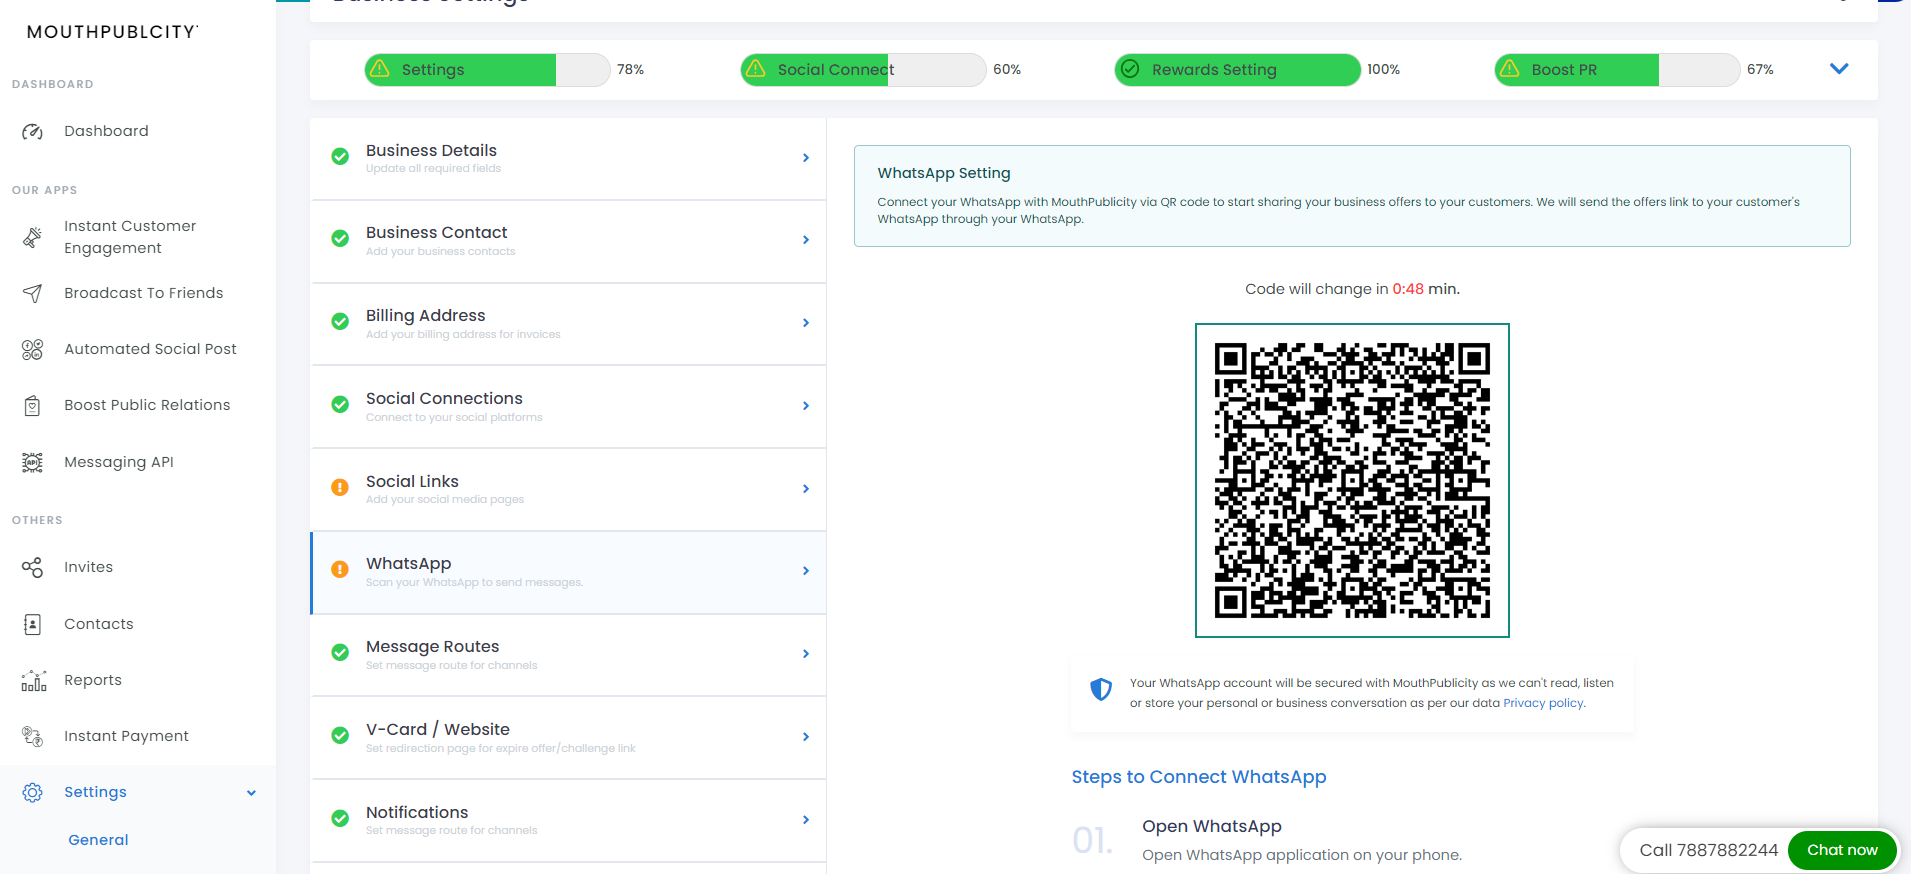Click the Invites share icon
The height and width of the screenshot is (874, 1911).
point(32,567)
